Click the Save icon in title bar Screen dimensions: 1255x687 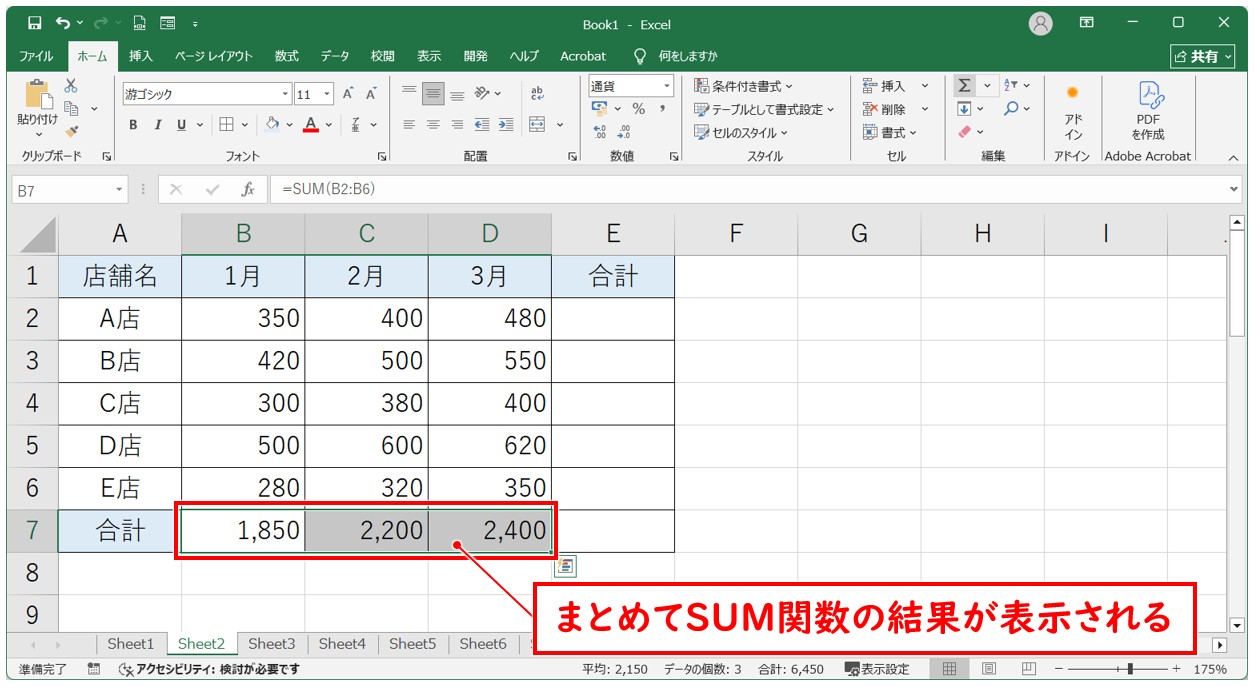(x=34, y=23)
